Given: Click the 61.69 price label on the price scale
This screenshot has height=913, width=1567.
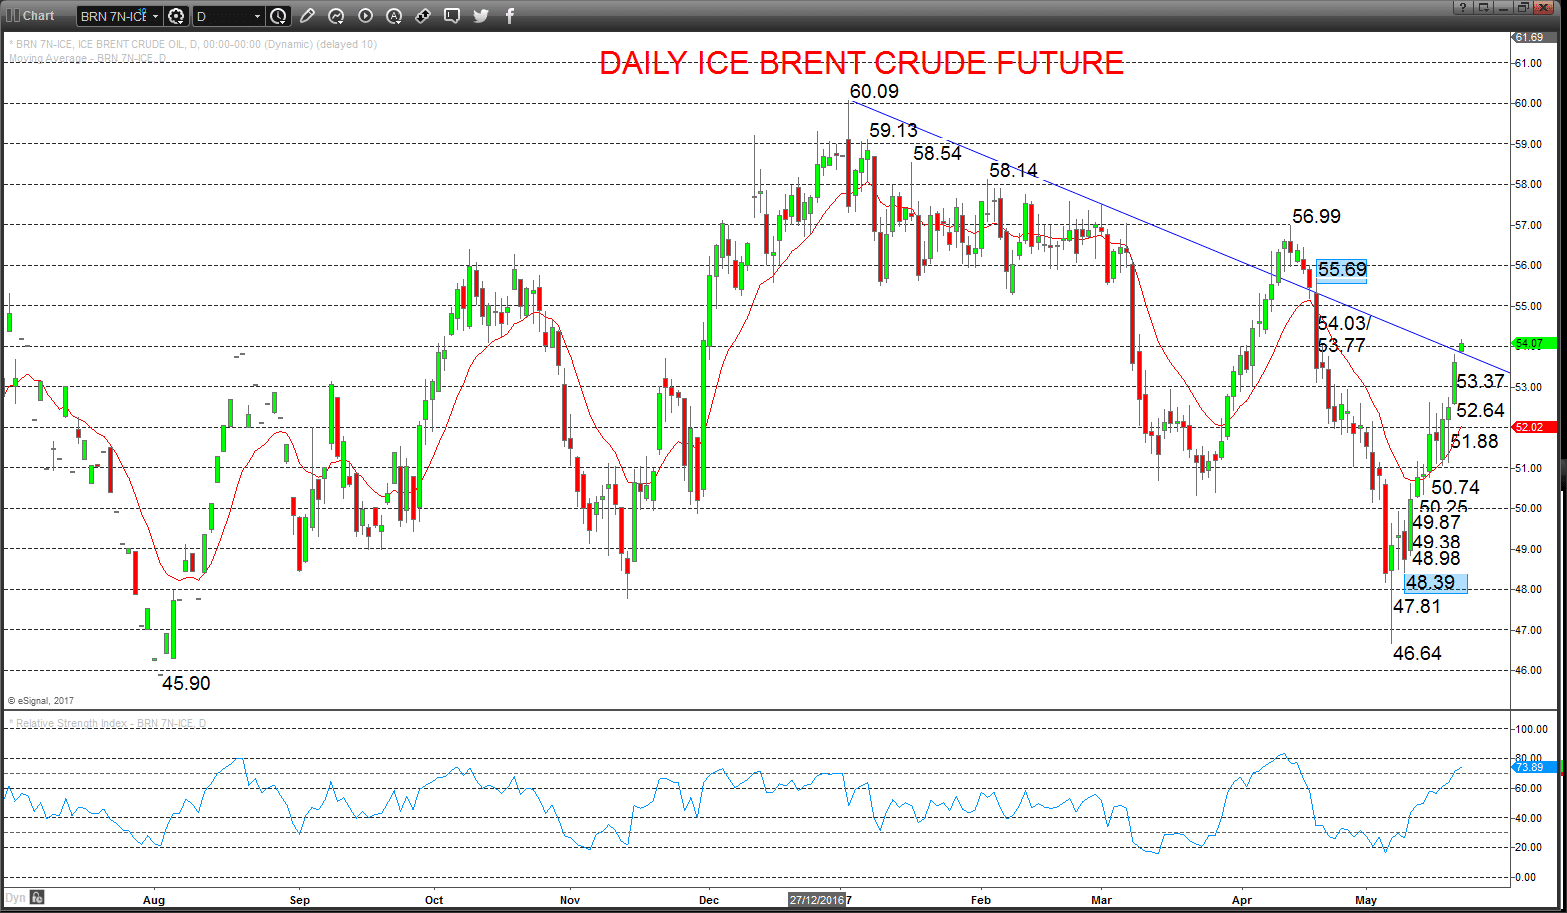Looking at the screenshot, I should 1534,37.
